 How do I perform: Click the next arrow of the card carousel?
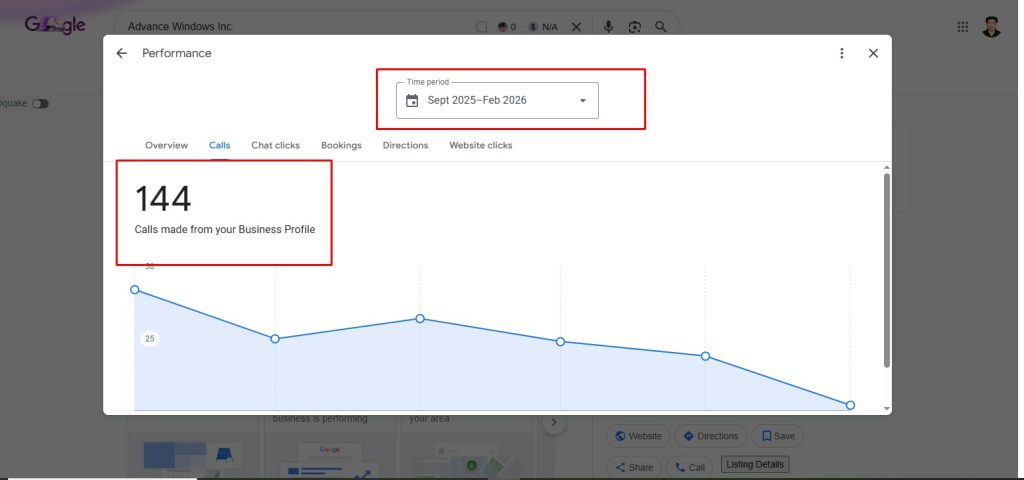[554, 423]
